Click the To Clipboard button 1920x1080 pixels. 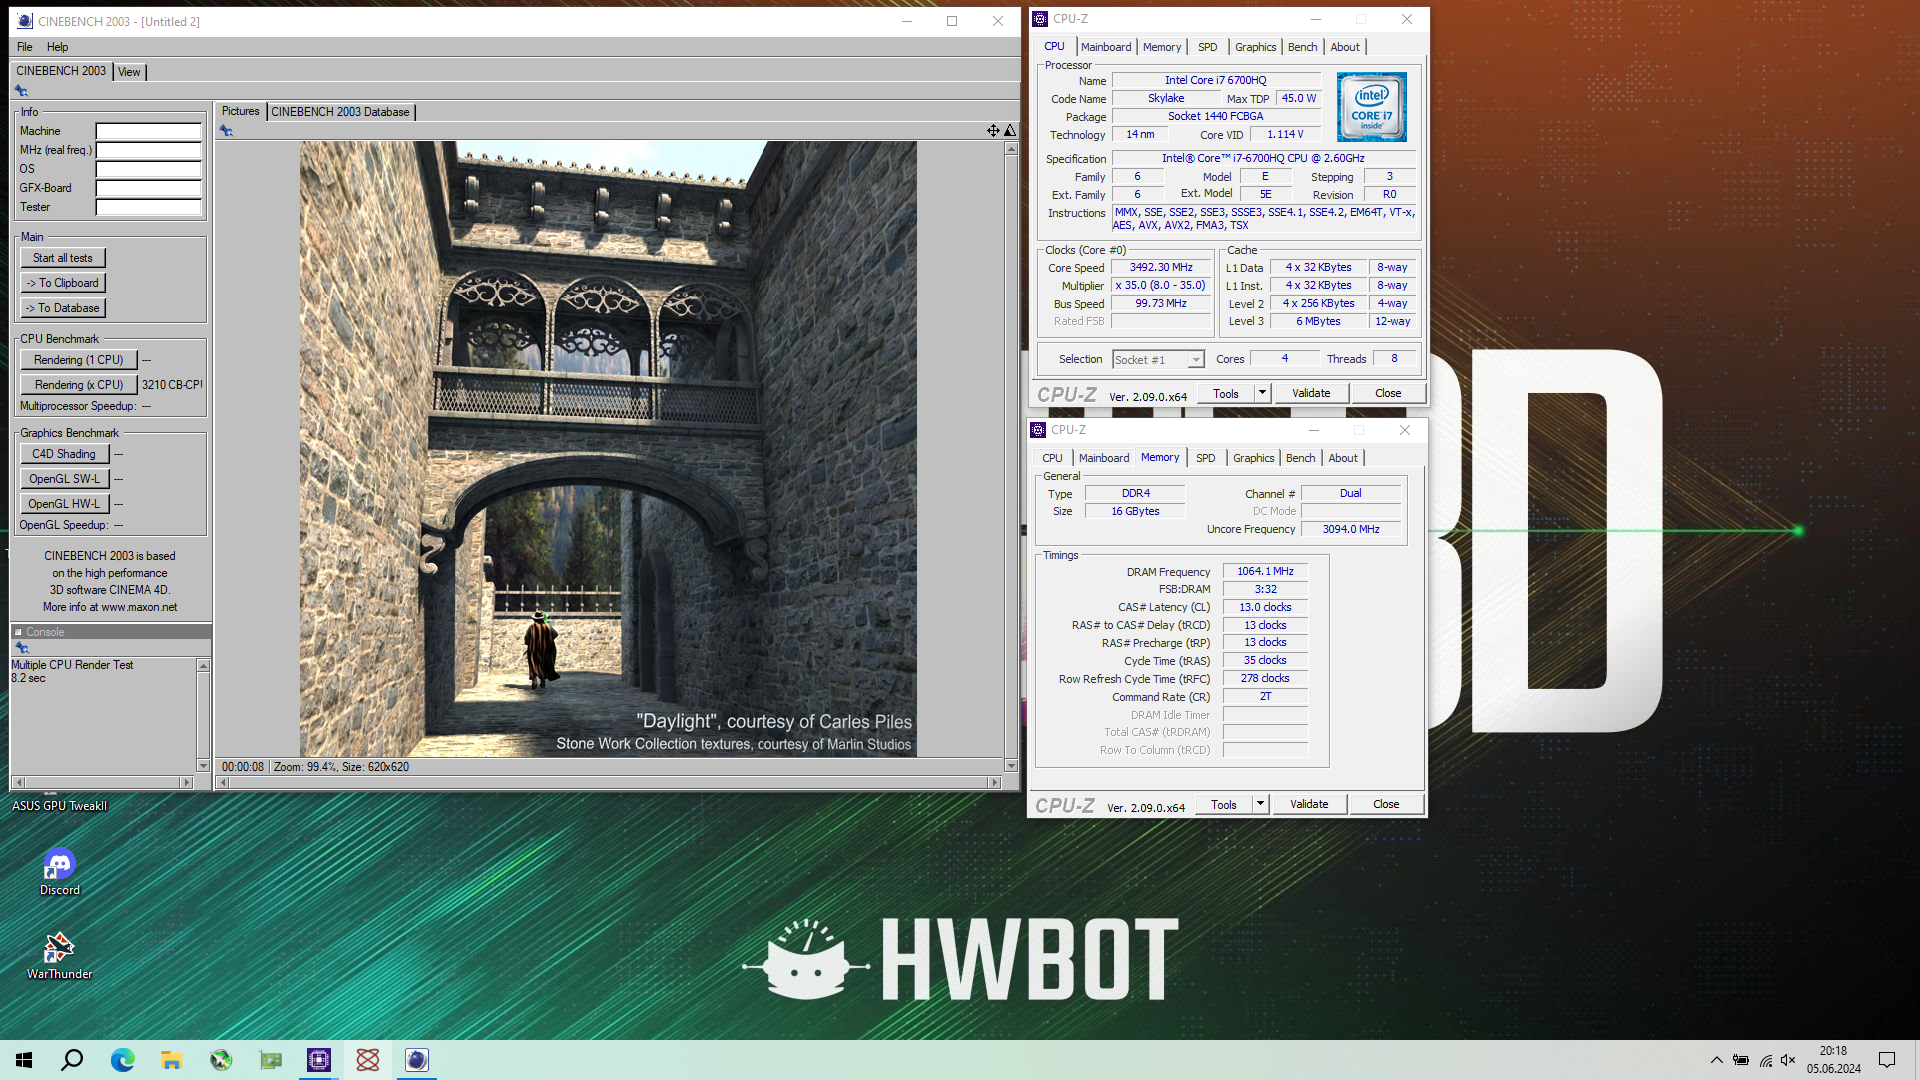(63, 283)
